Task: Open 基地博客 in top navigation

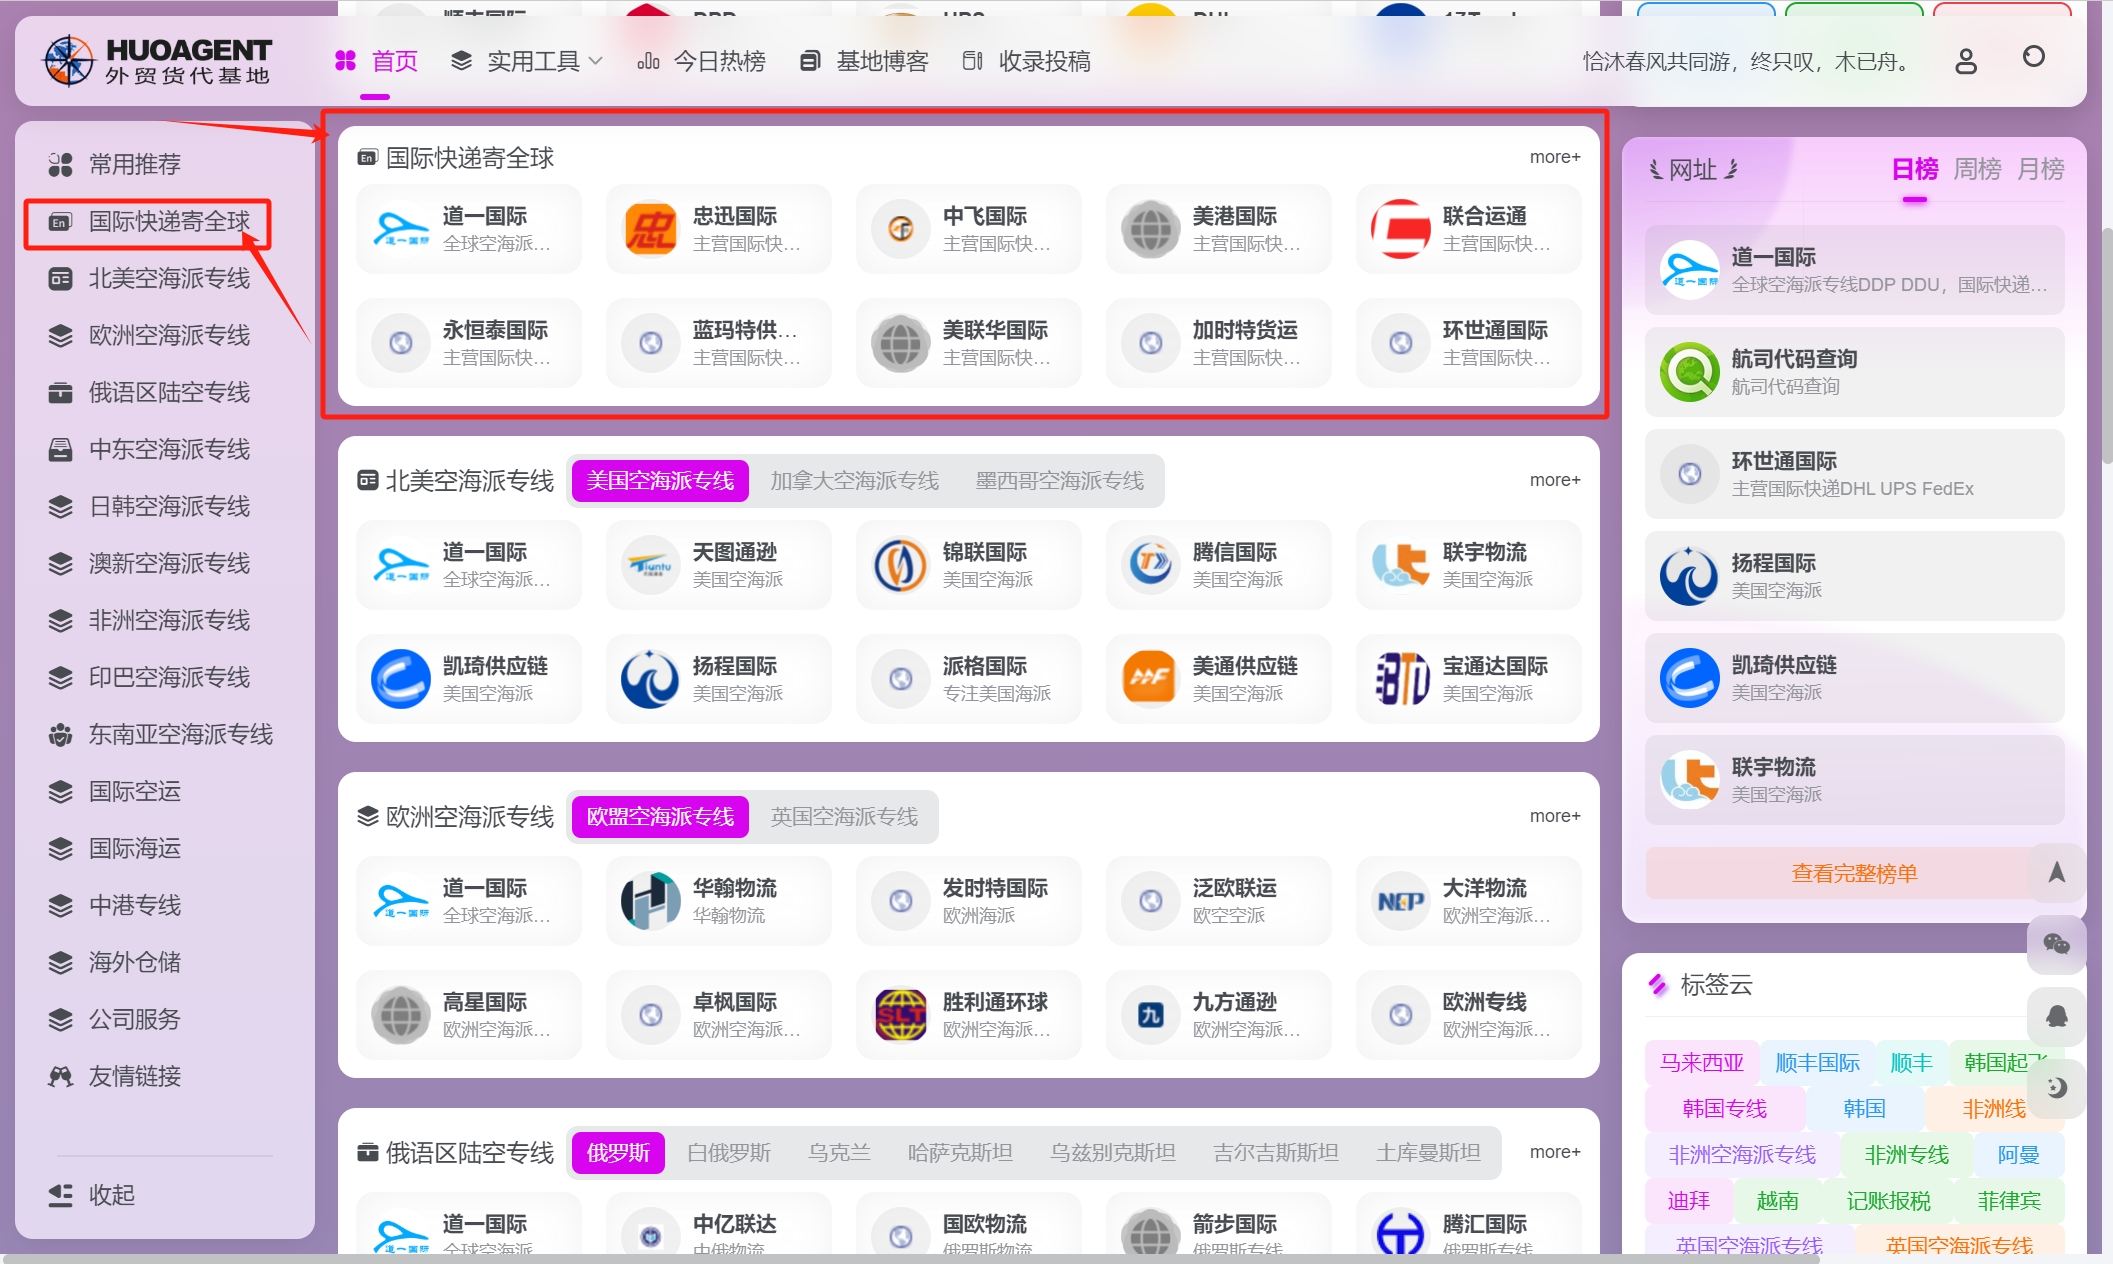Action: 865,61
